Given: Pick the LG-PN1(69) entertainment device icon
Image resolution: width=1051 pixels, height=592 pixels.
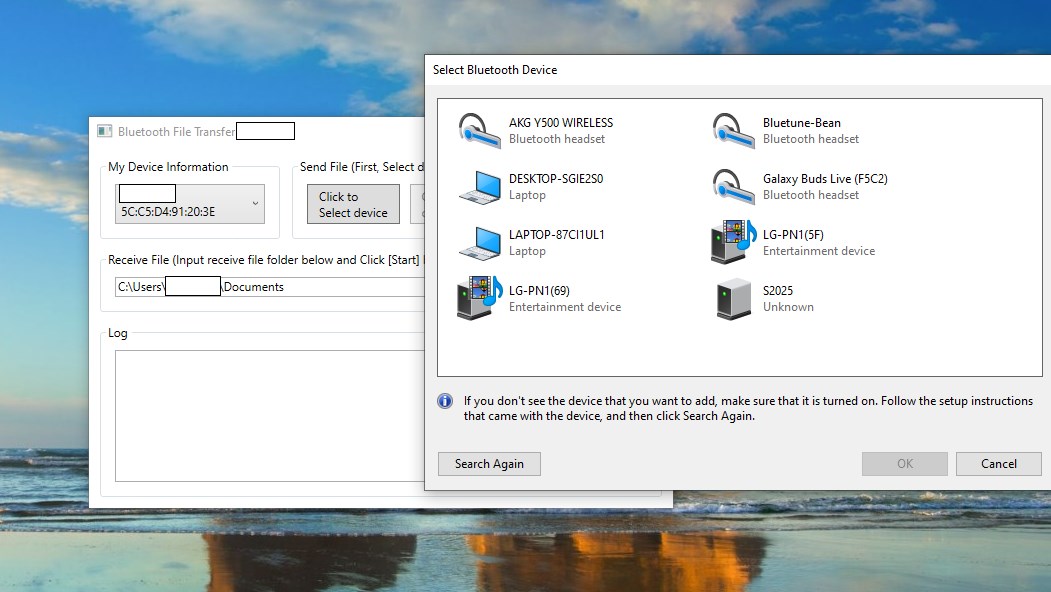Looking at the screenshot, I should (479, 298).
